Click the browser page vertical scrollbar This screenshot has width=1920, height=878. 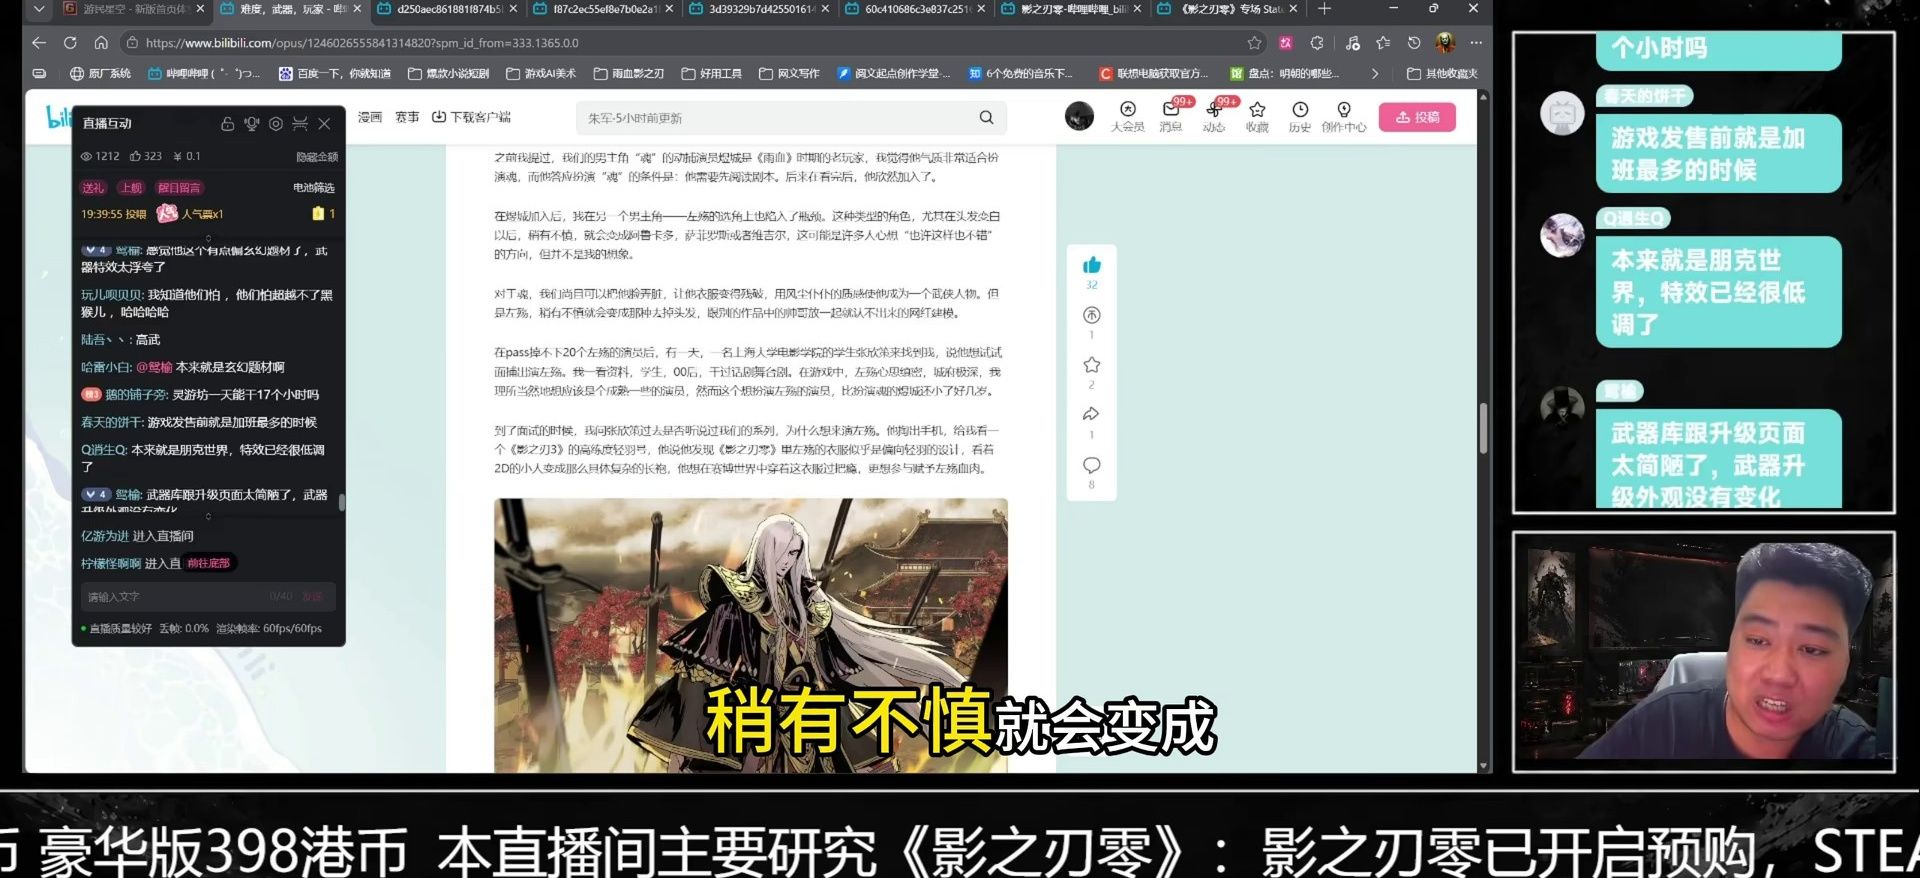(x=1483, y=430)
